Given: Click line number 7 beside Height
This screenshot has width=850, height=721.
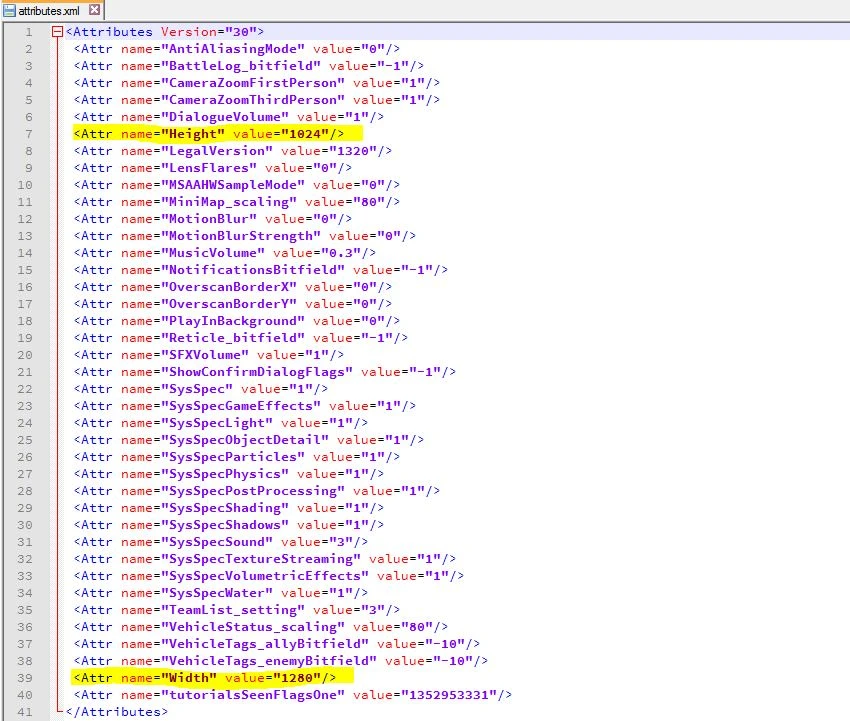Looking at the screenshot, I should click(x=28, y=134).
